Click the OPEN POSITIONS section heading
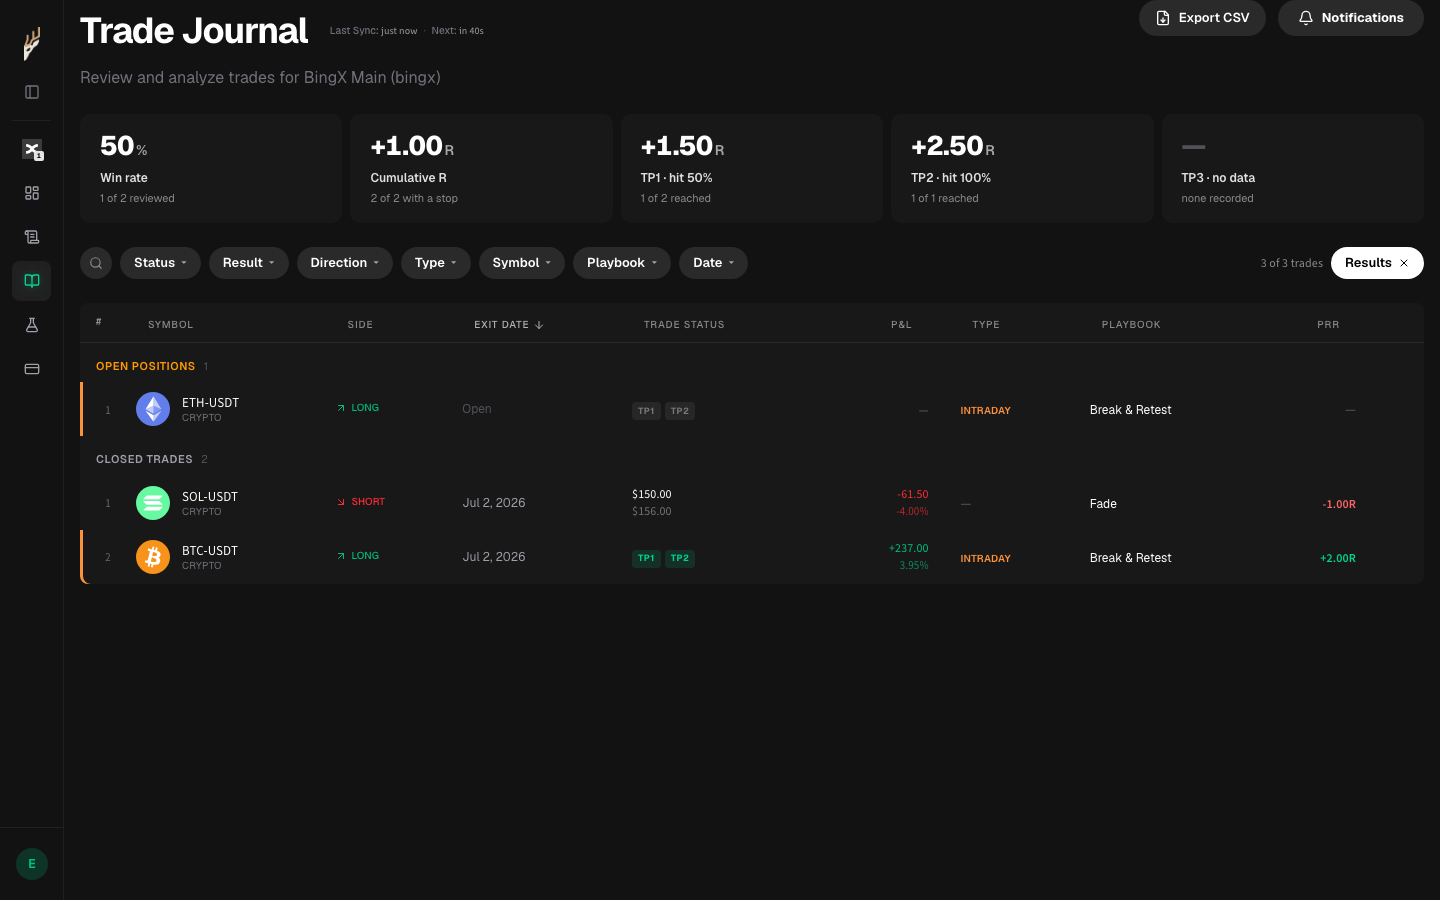The width and height of the screenshot is (1440, 900). (x=145, y=366)
